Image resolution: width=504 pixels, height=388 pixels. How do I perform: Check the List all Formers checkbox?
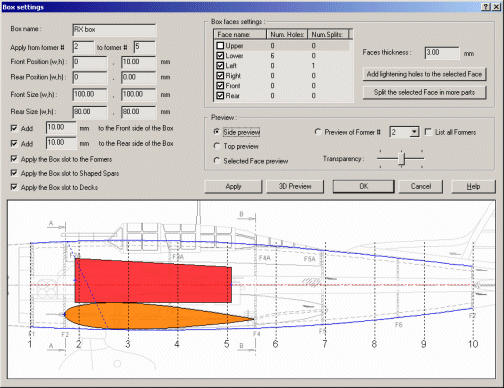(x=428, y=132)
